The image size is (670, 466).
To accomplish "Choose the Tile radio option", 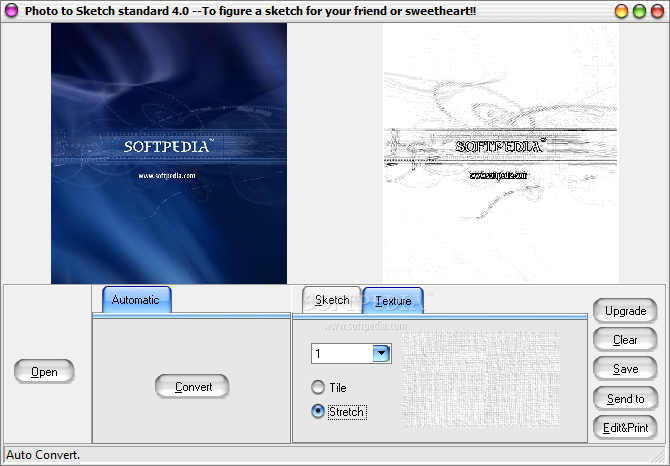I will click(329, 387).
